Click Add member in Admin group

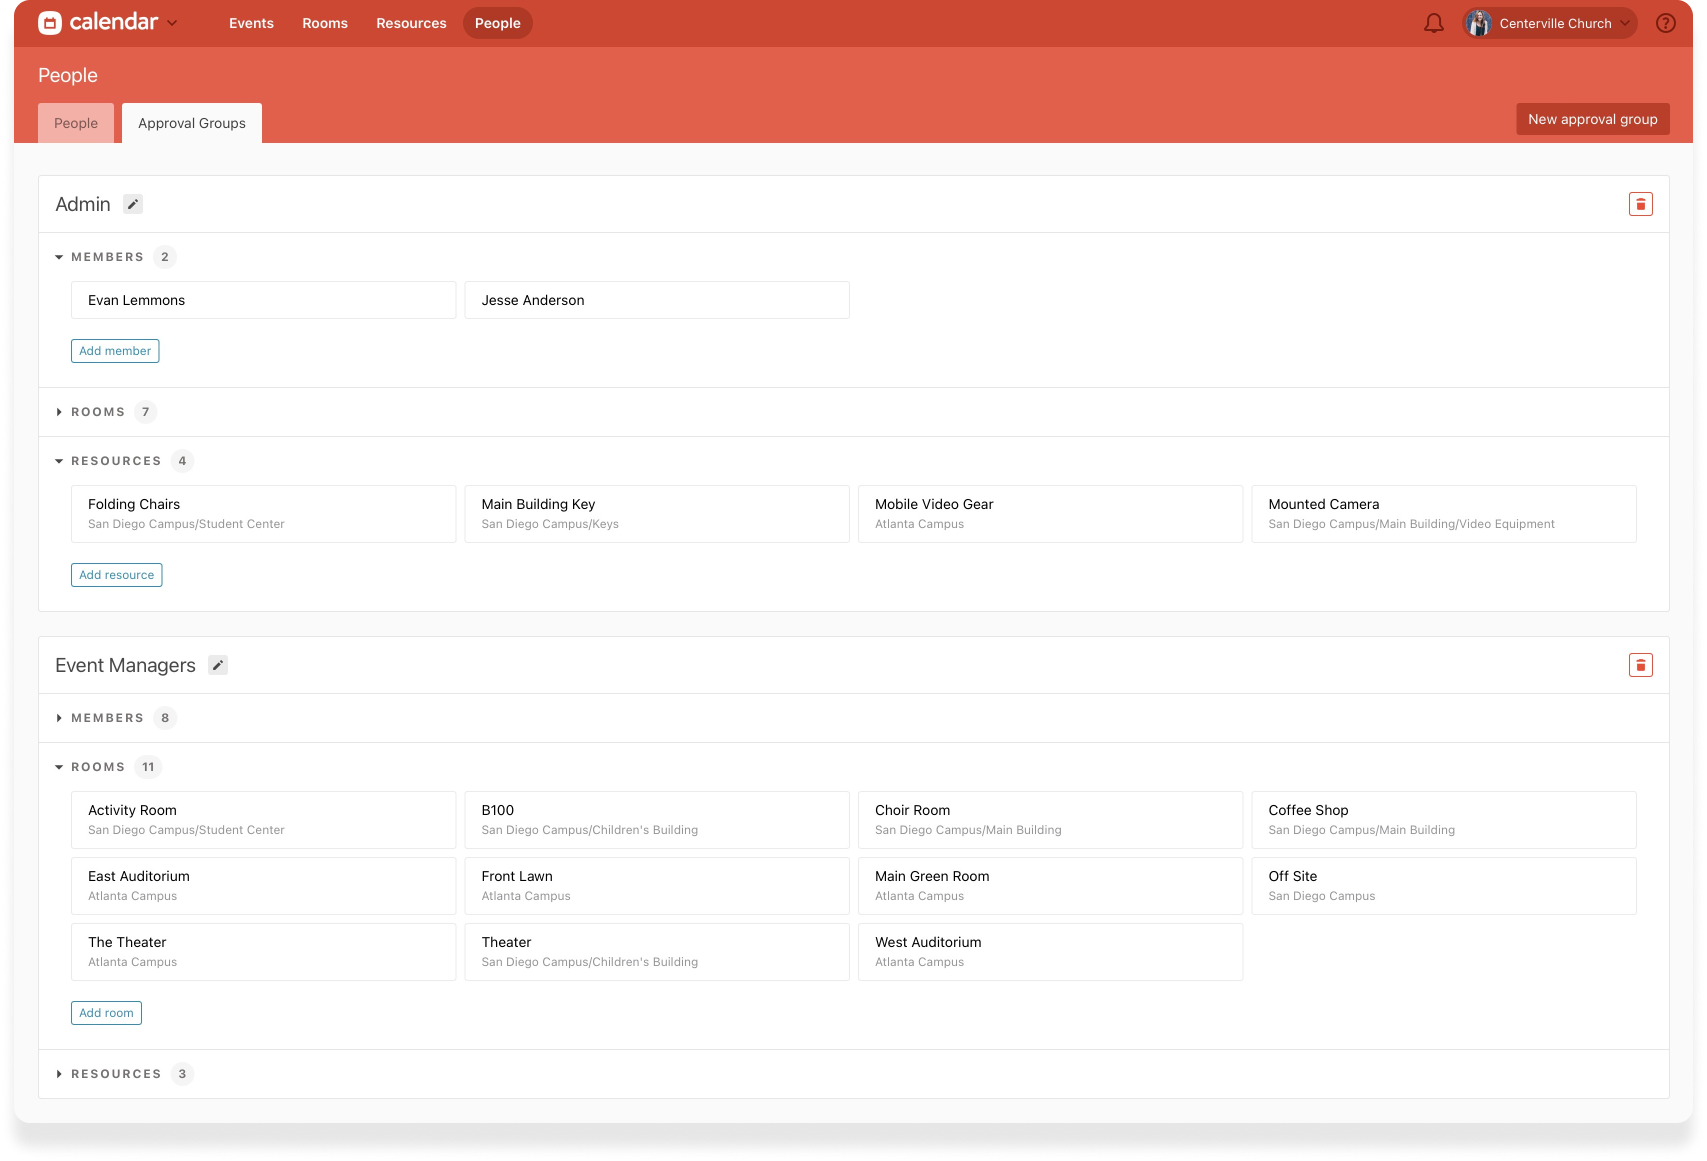[x=115, y=351]
